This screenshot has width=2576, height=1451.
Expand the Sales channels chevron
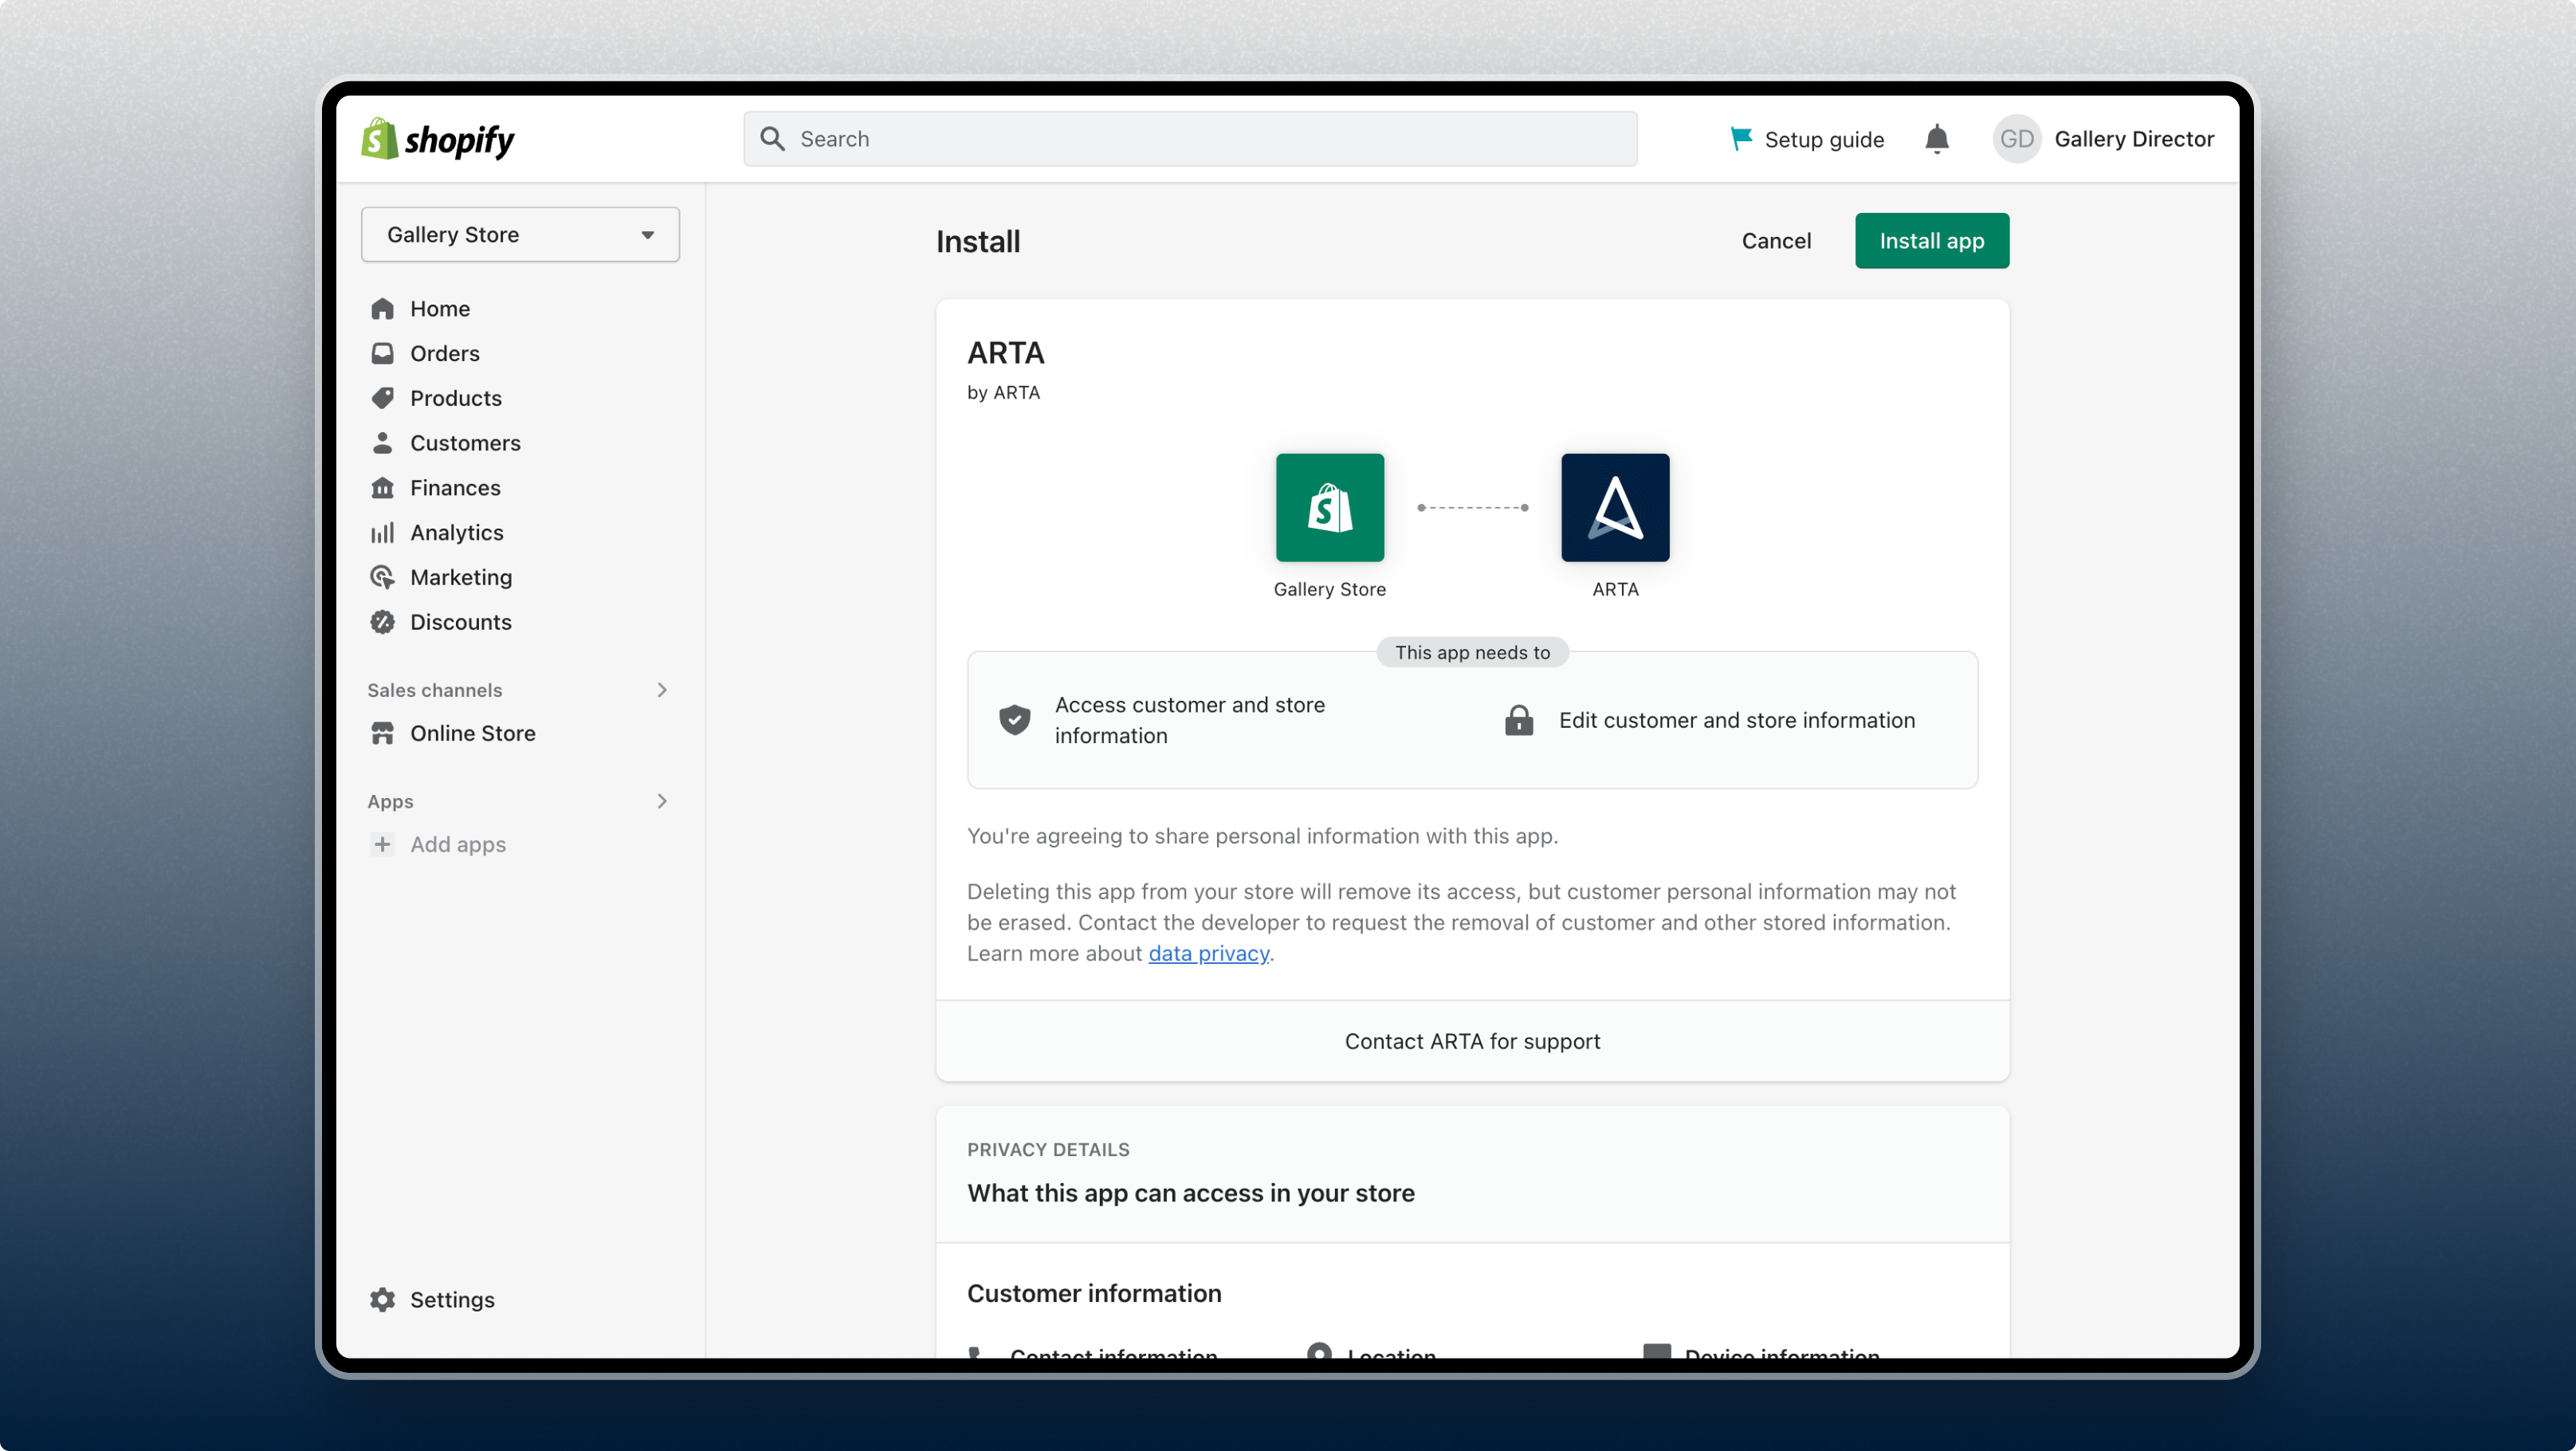661,690
